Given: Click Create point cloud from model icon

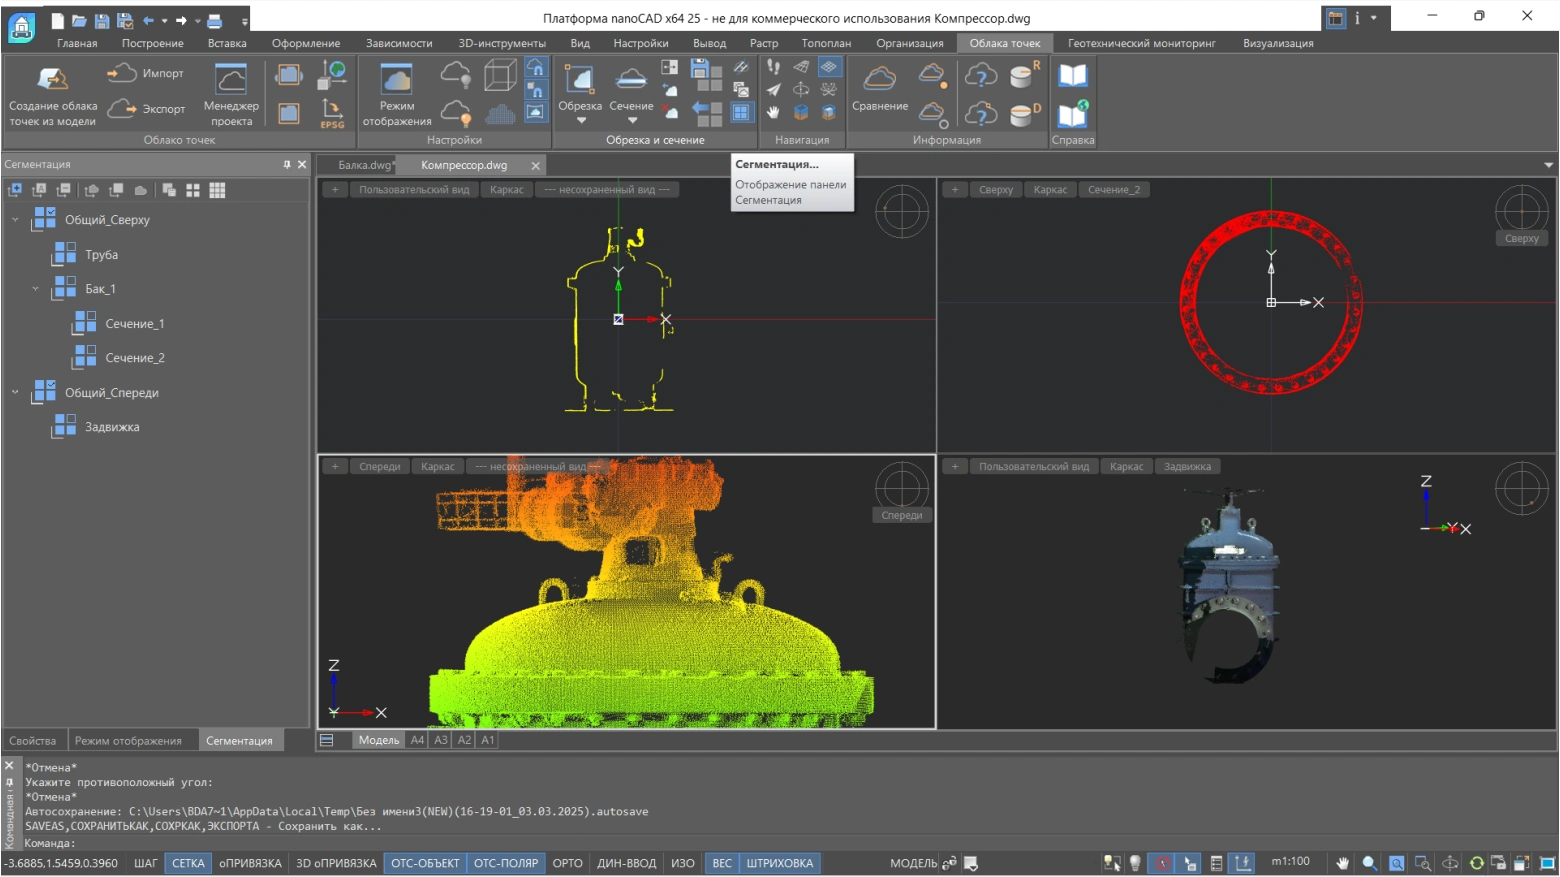Looking at the screenshot, I should pyautogui.click(x=53, y=80).
